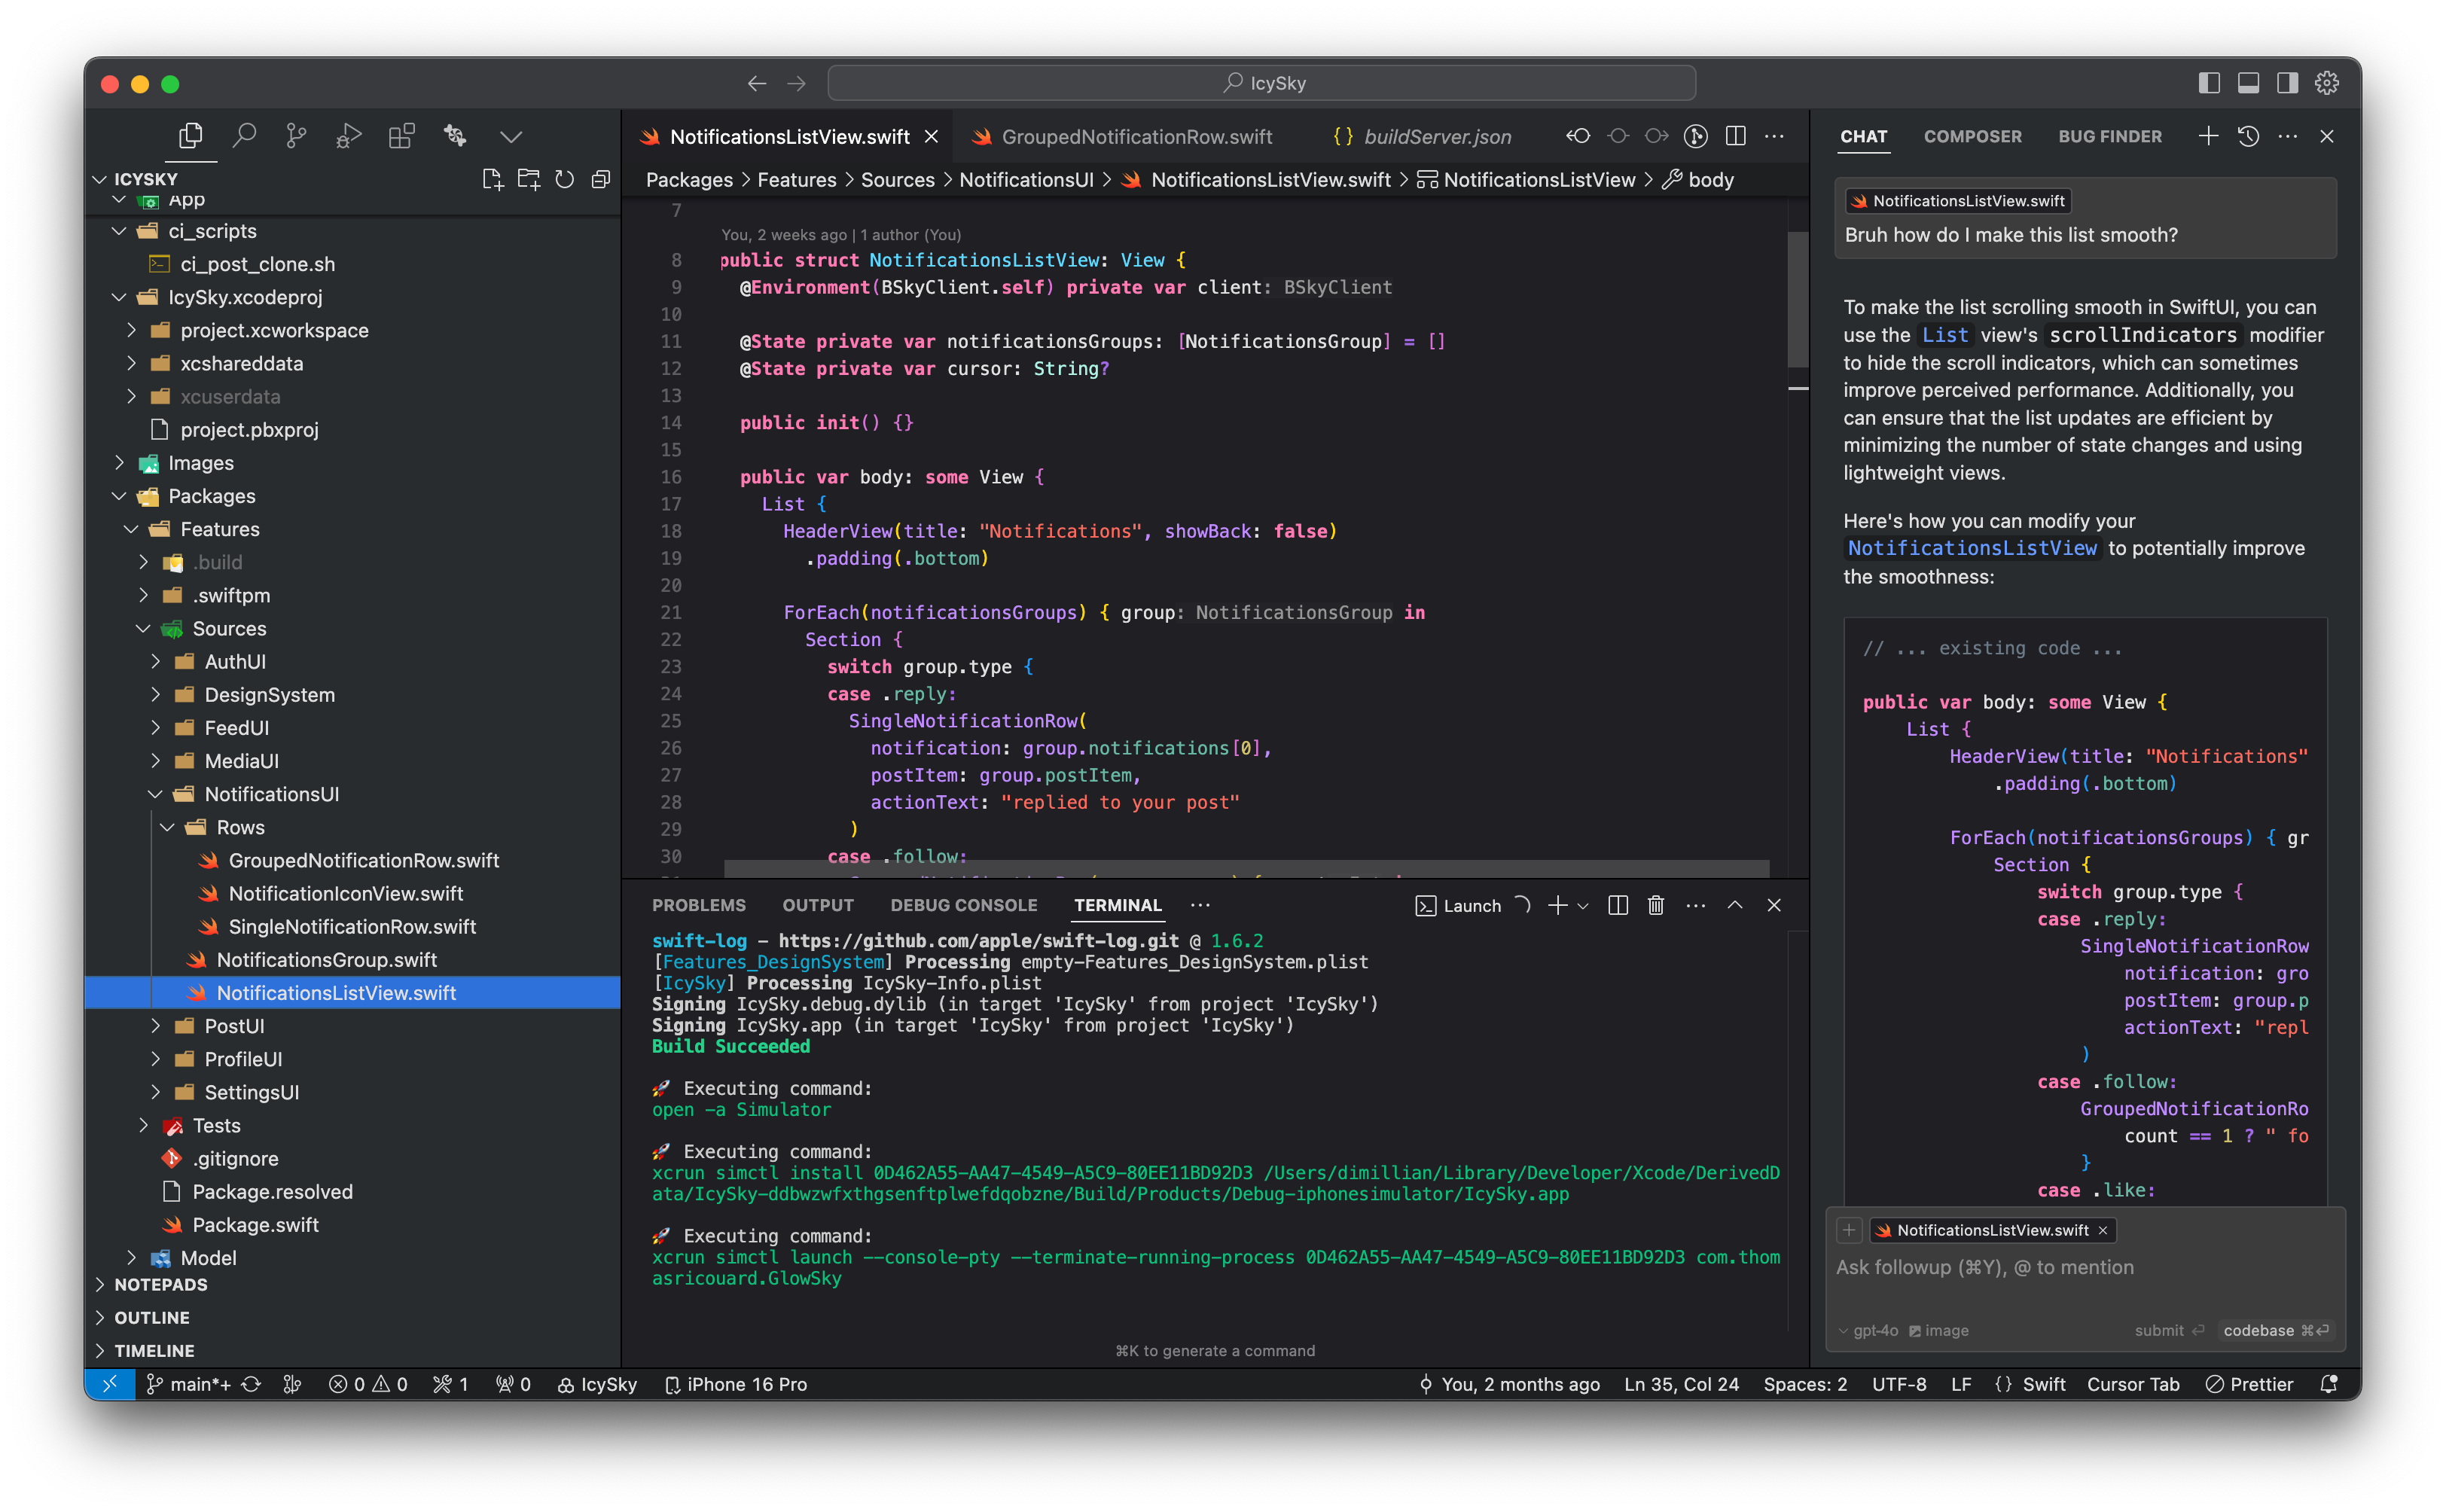The height and width of the screenshot is (1512, 2446).
Task: Click New File icon in explorer header
Action: pyautogui.click(x=492, y=179)
